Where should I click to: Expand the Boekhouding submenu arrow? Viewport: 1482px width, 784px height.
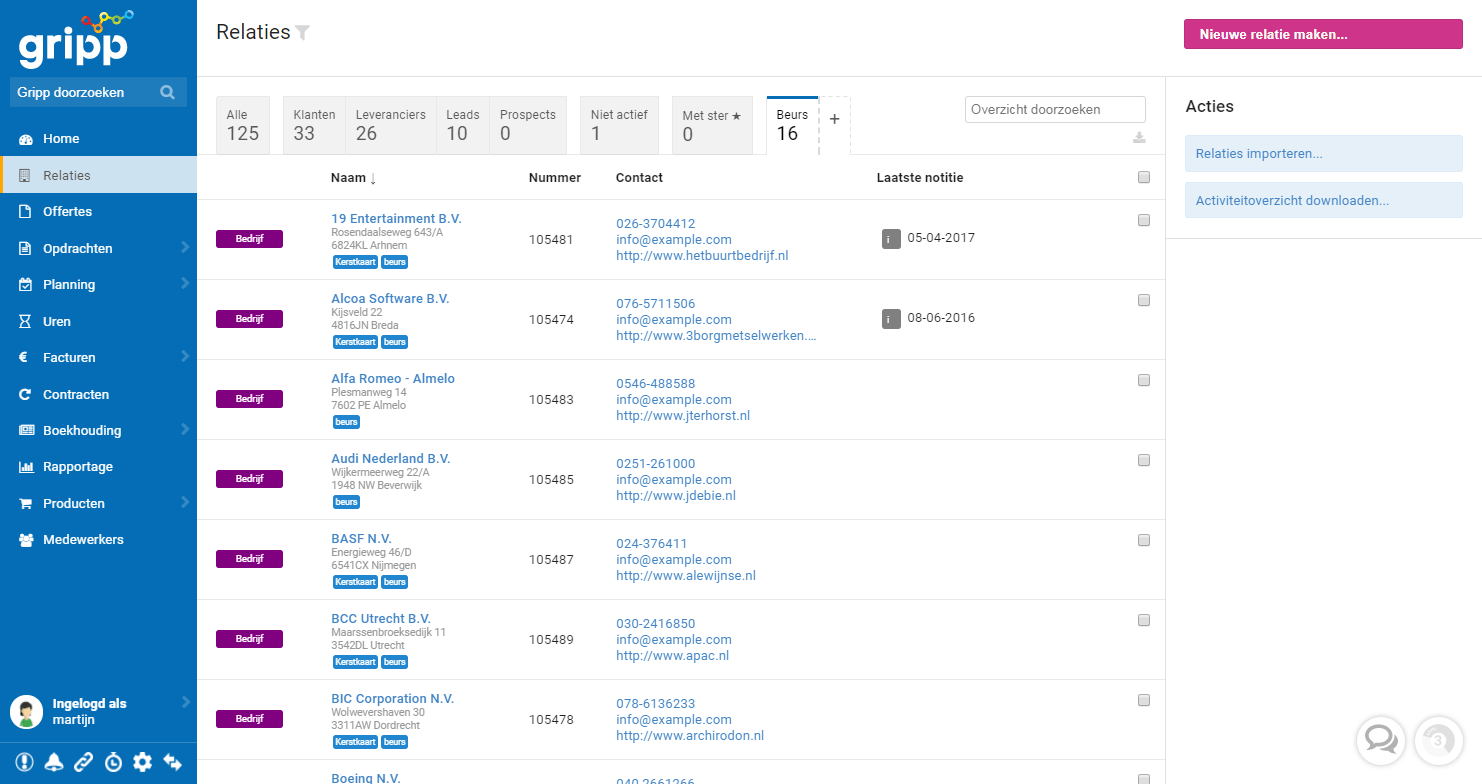(185, 429)
